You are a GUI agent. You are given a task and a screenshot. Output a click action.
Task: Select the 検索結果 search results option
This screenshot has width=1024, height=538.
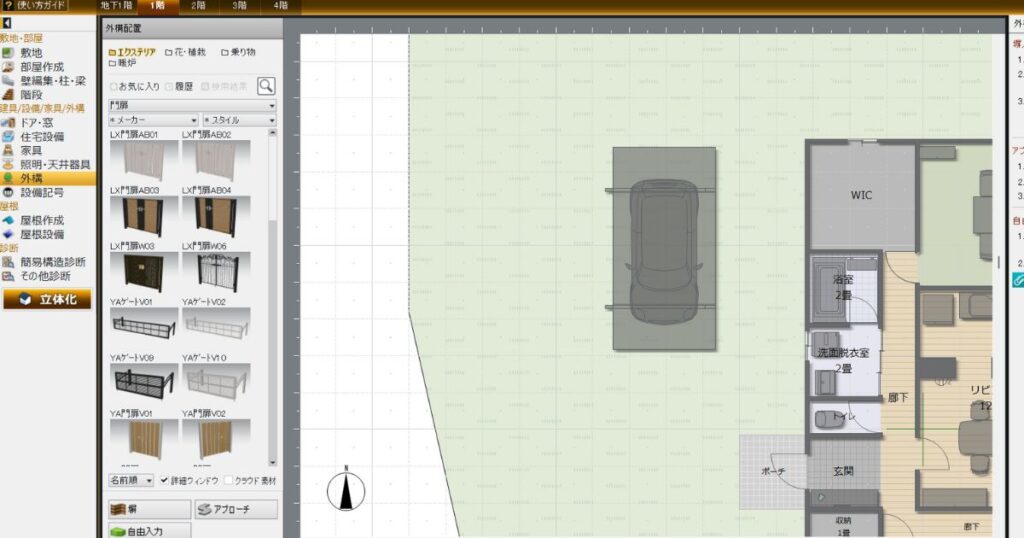(x=224, y=86)
